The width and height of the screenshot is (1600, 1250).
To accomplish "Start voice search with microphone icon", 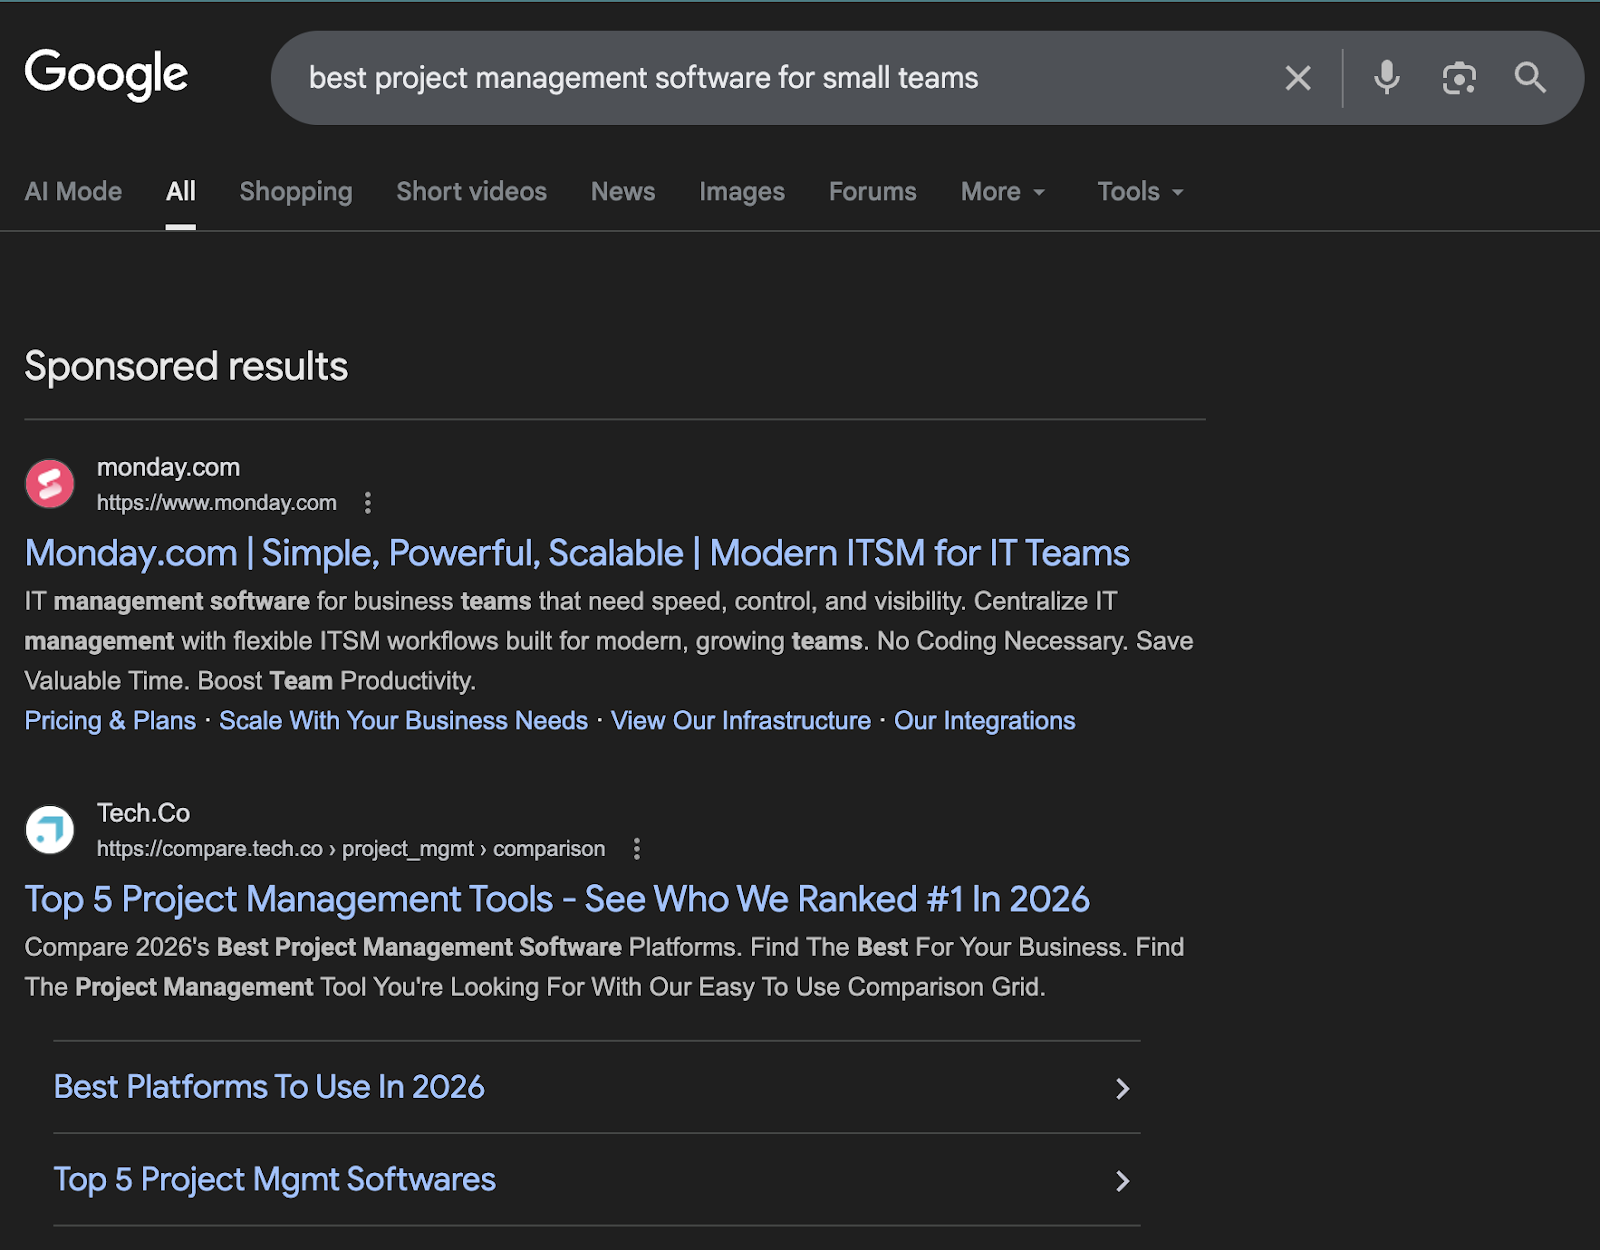I will (x=1386, y=78).
